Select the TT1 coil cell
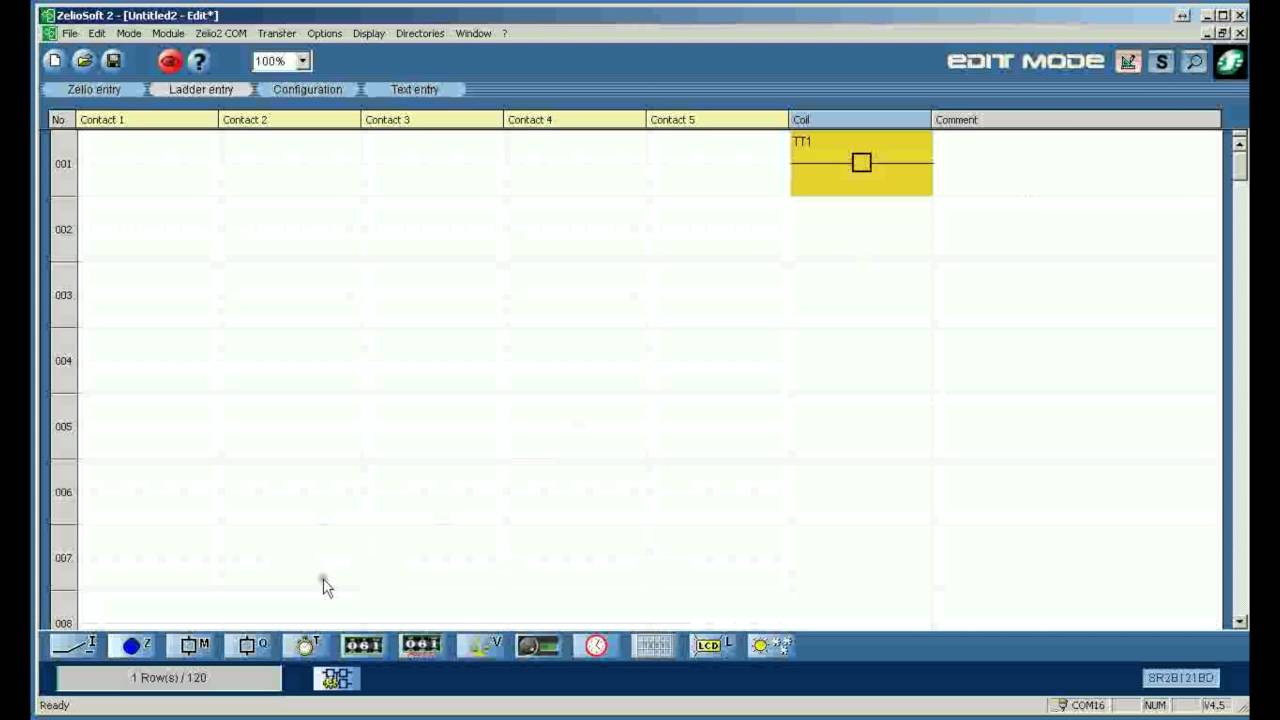Viewport: 1280px width, 720px height. click(x=861, y=163)
